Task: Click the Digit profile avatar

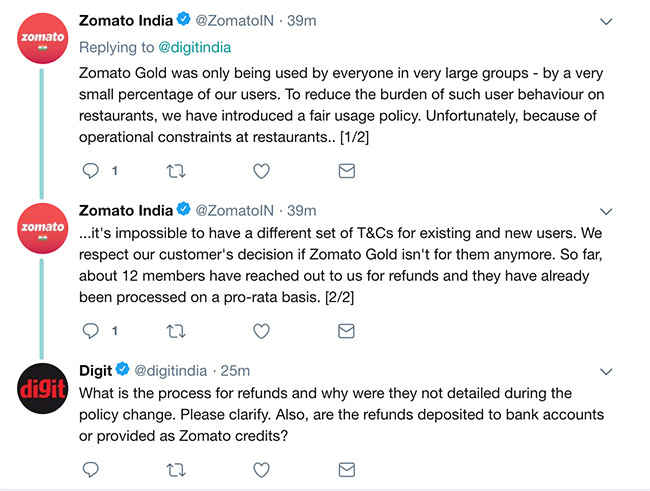Action: tap(42, 388)
